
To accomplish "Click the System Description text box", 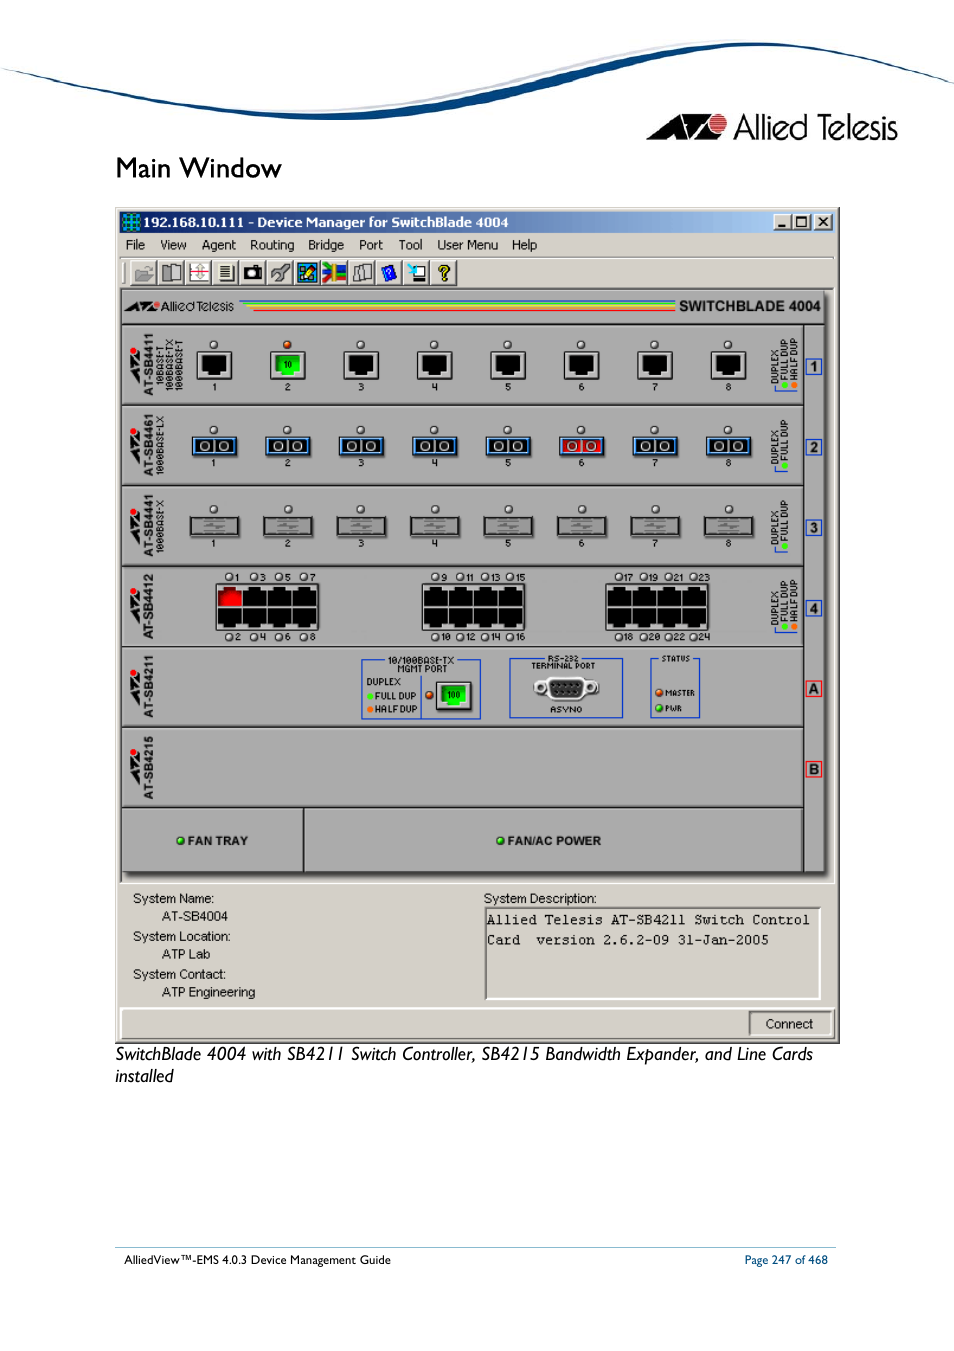I will click(x=653, y=953).
